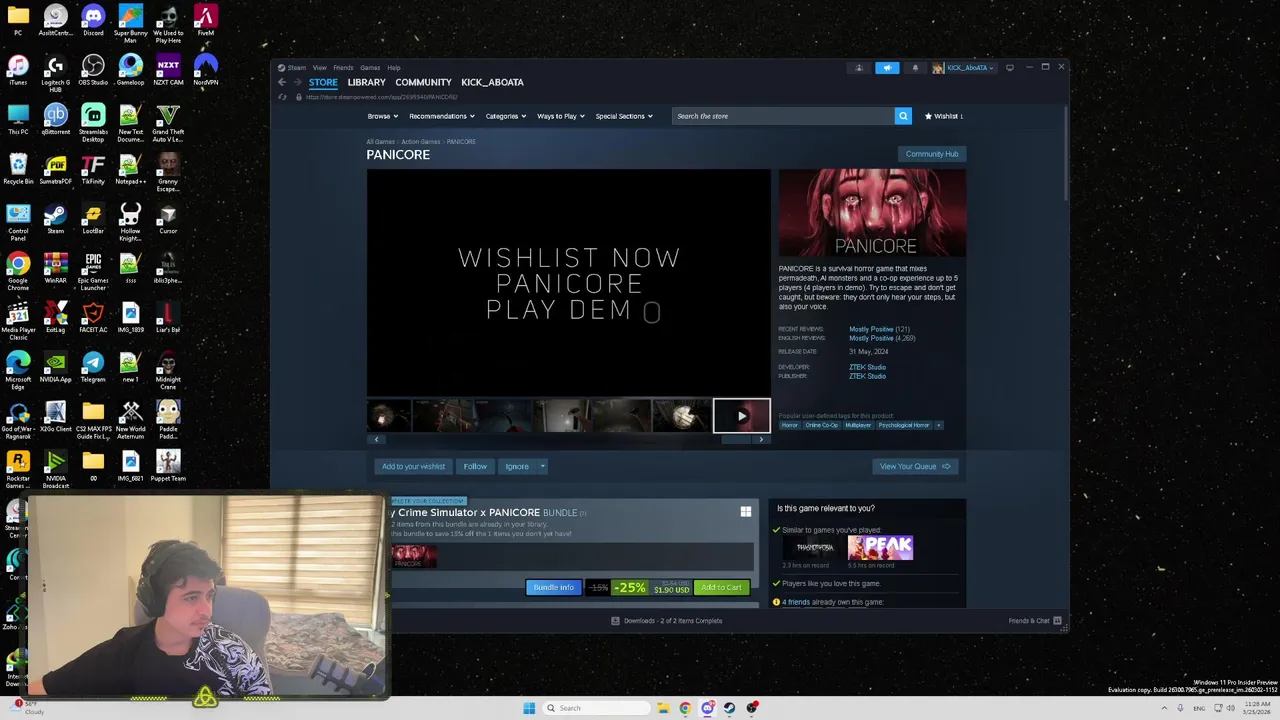Reload the Steam store page
Screen dimensions: 1280x720
point(283,97)
